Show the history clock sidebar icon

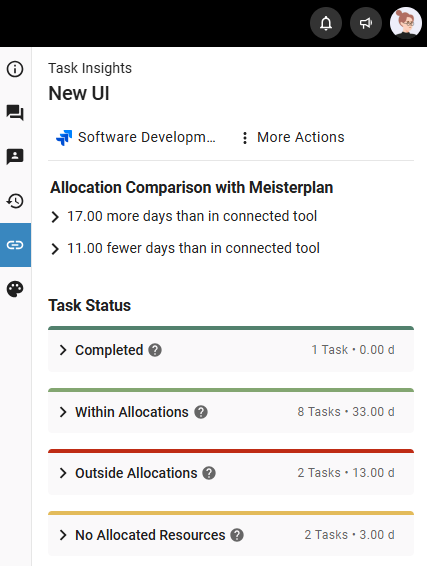(15, 201)
